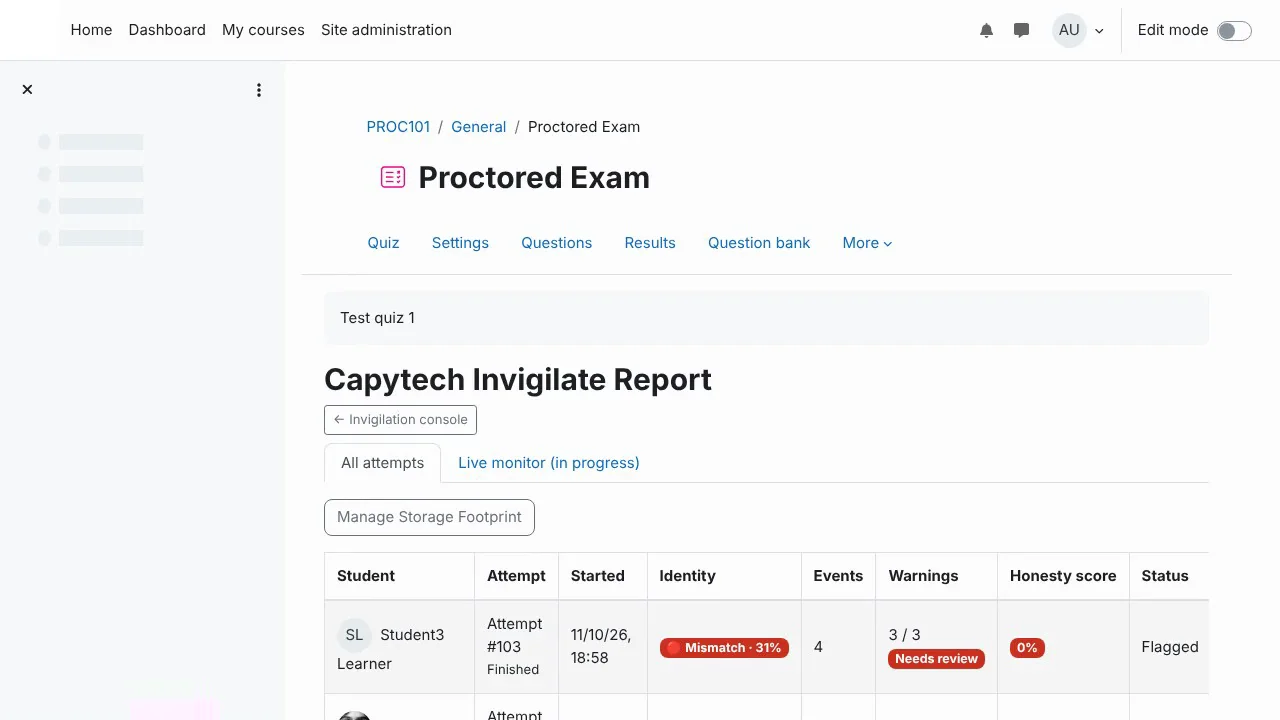The width and height of the screenshot is (1280, 720).
Task: Click the Test quiz 1 description
Action: coord(377,318)
